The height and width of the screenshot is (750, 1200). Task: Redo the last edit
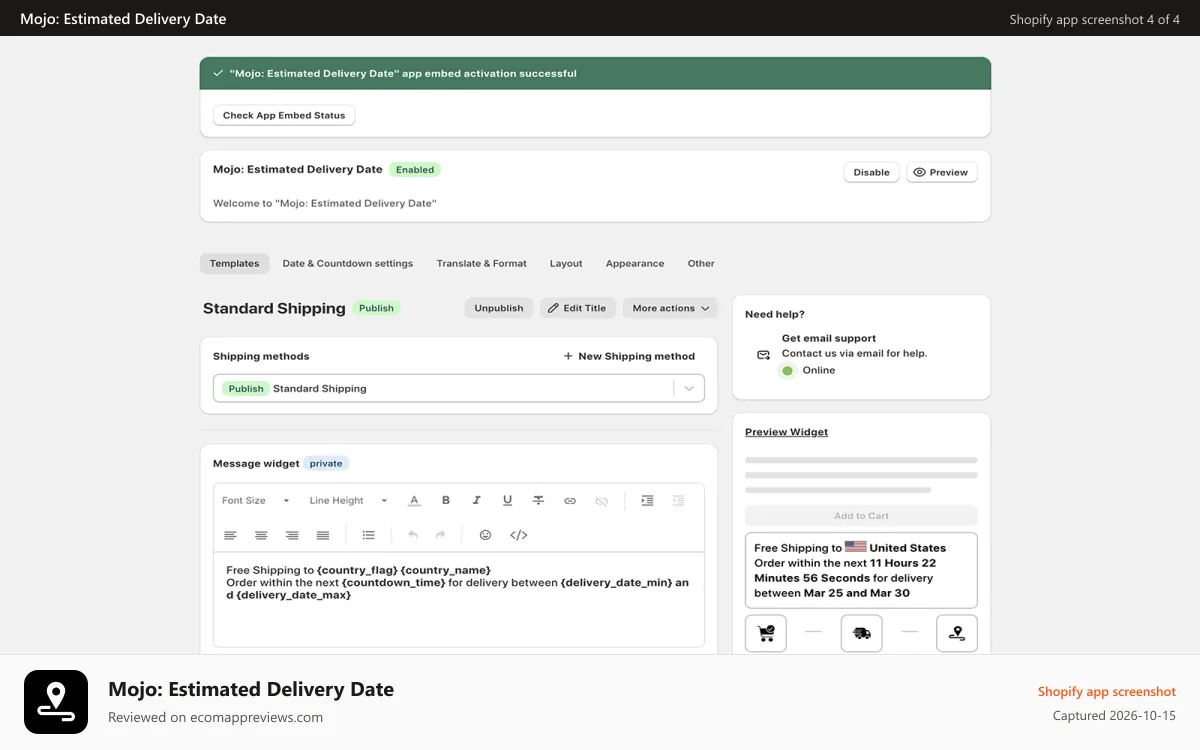pyautogui.click(x=441, y=535)
